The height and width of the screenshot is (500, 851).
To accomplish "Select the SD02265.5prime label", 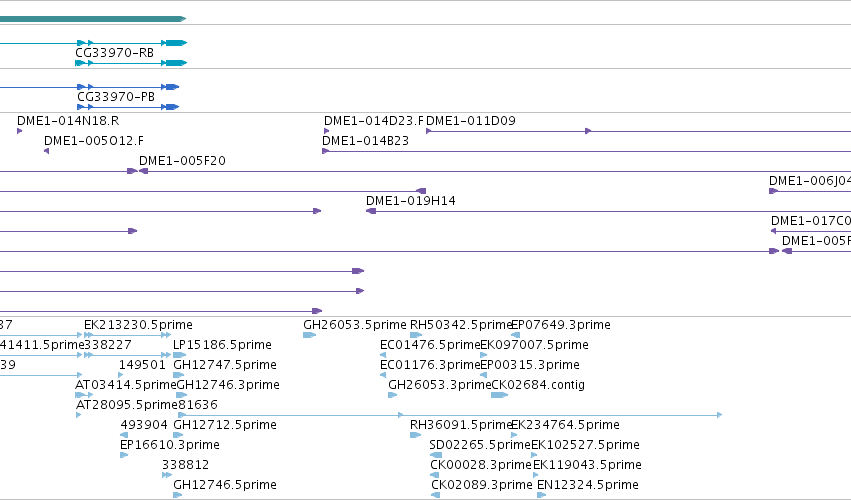I will 480,445.
